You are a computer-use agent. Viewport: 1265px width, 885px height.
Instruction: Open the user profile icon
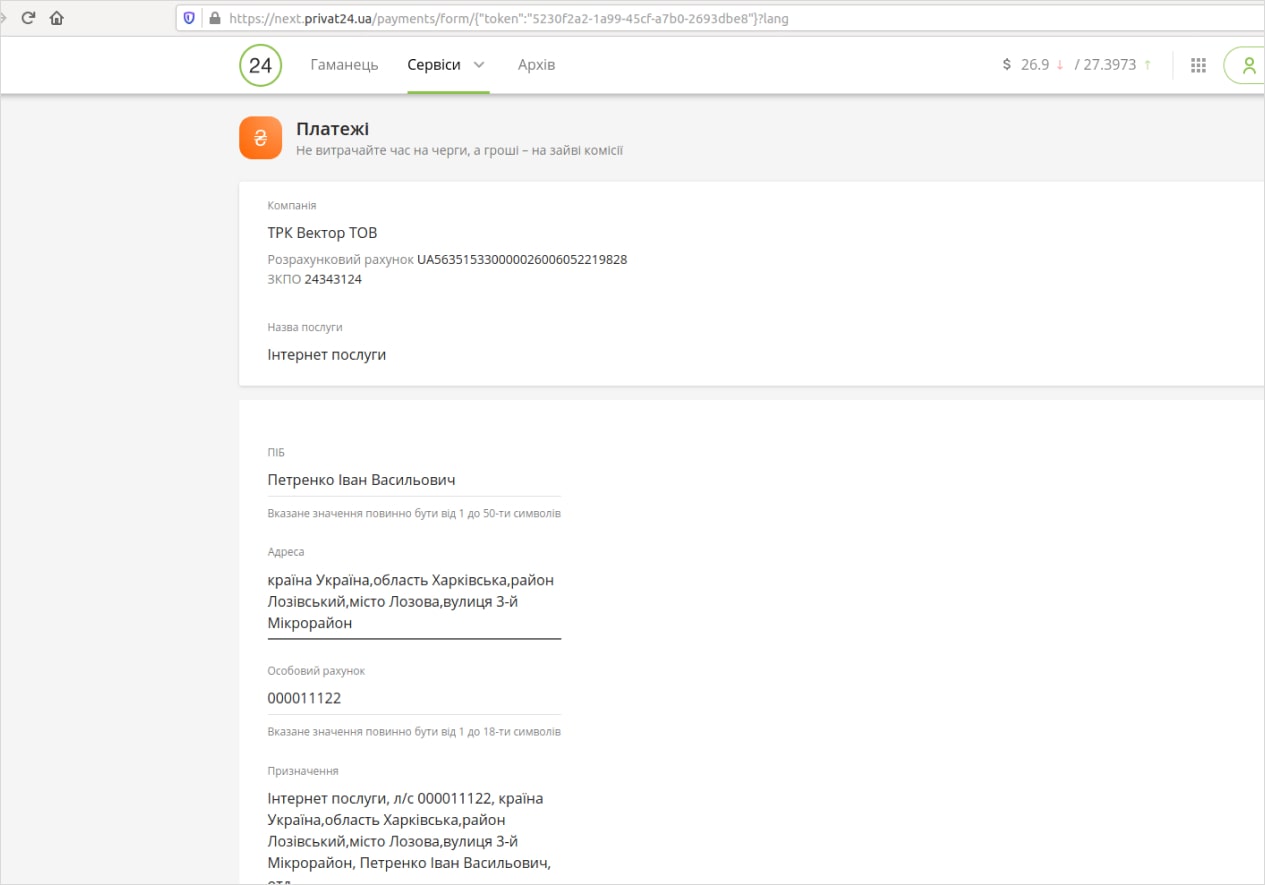click(x=1247, y=65)
